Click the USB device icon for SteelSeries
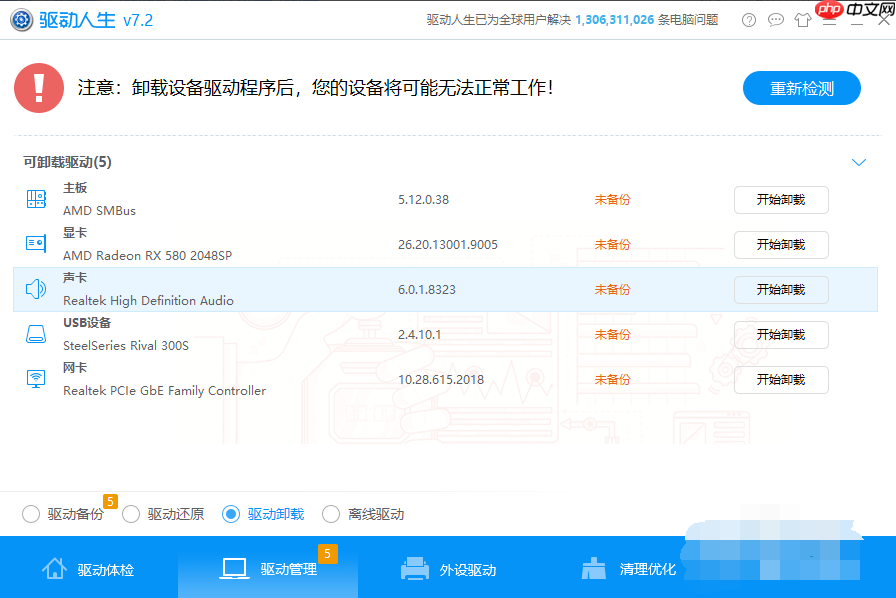Image resolution: width=896 pixels, height=598 pixels. (x=36, y=334)
